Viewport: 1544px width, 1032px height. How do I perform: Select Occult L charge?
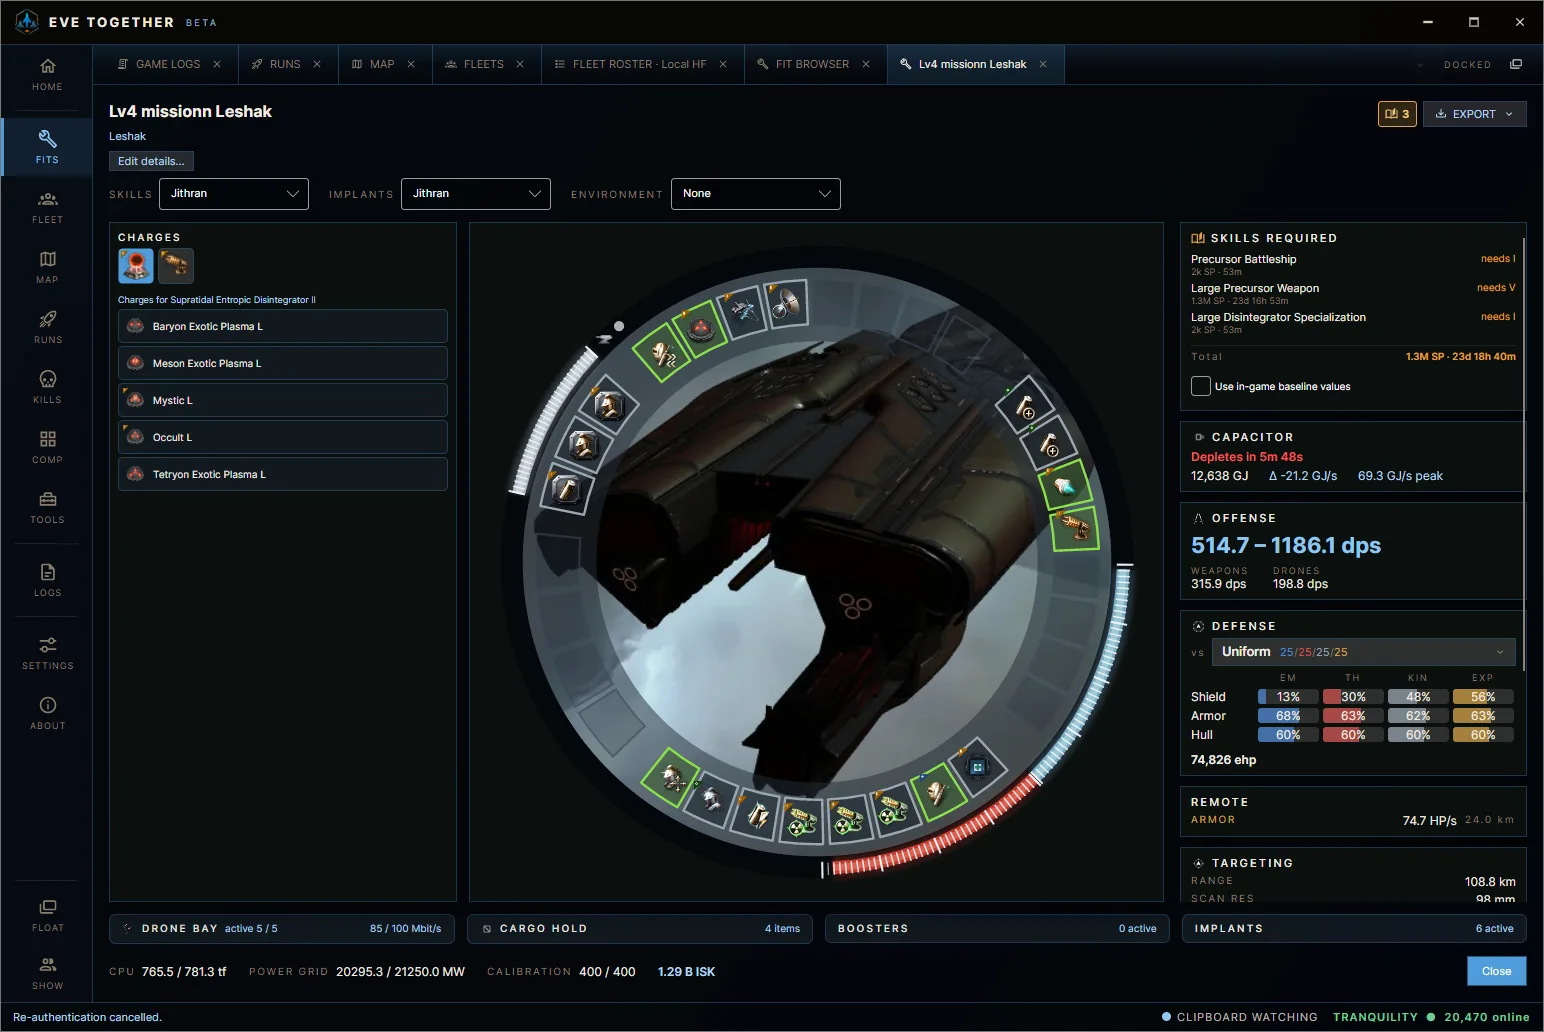[283, 438]
